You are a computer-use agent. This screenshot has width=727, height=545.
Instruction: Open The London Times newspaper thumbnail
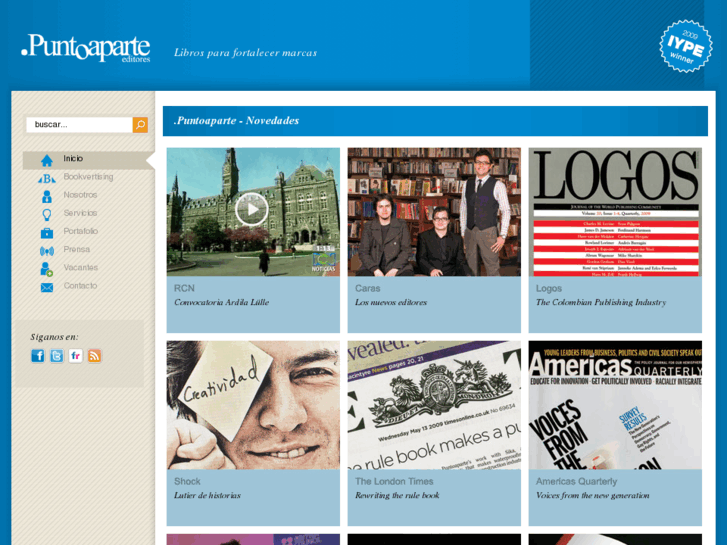(x=434, y=405)
